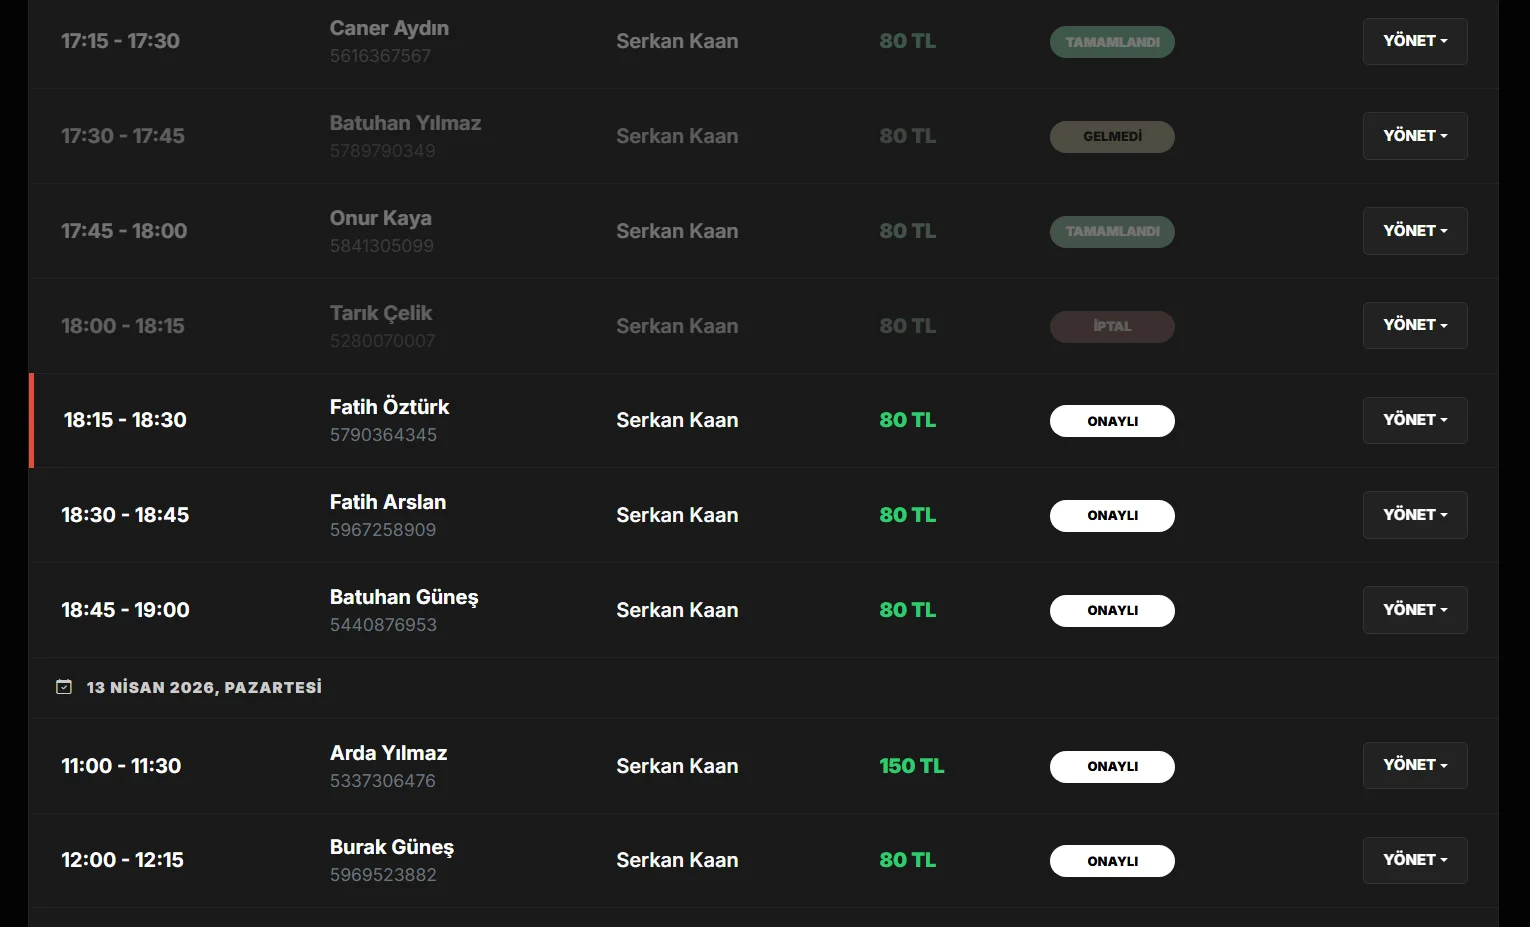Select the 18:30 - 18:45 appointment row
This screenshot has height=927, width=1530.
point(764,515)
